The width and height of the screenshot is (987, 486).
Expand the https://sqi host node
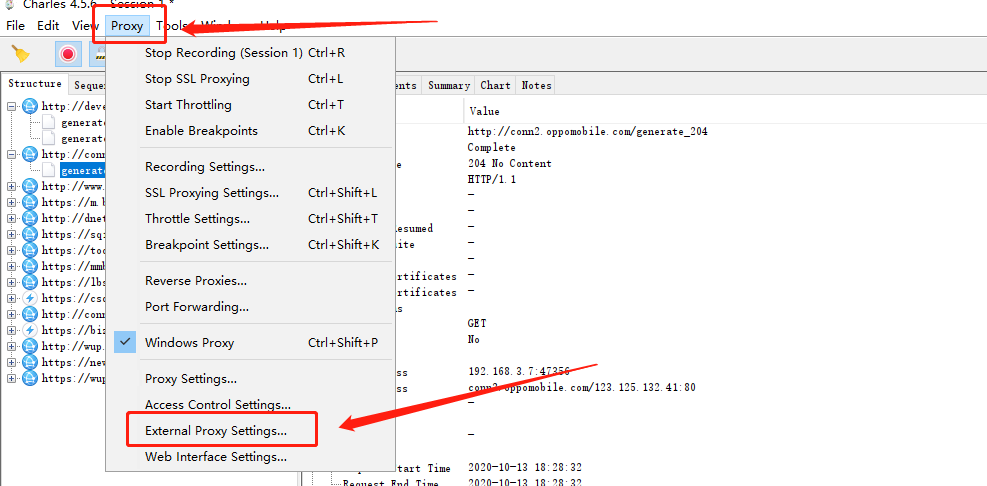pyautogui.click(x=11, y=235)
